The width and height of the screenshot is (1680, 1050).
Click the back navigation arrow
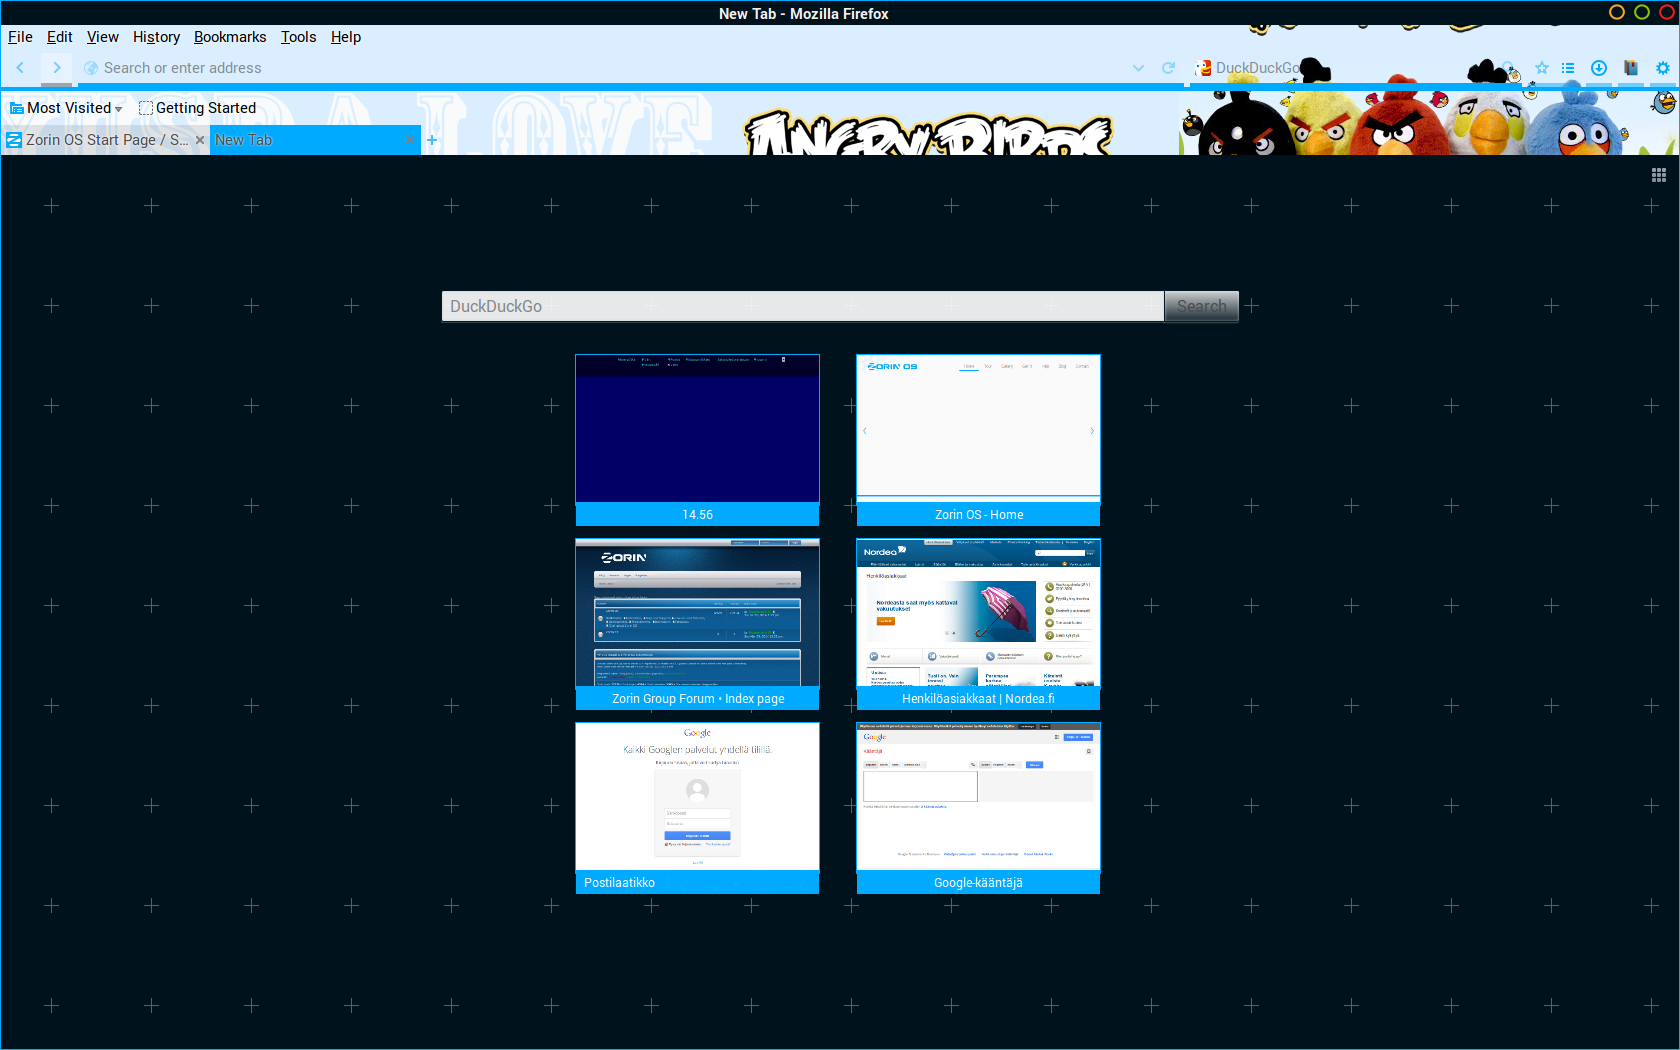pos(20,68)
